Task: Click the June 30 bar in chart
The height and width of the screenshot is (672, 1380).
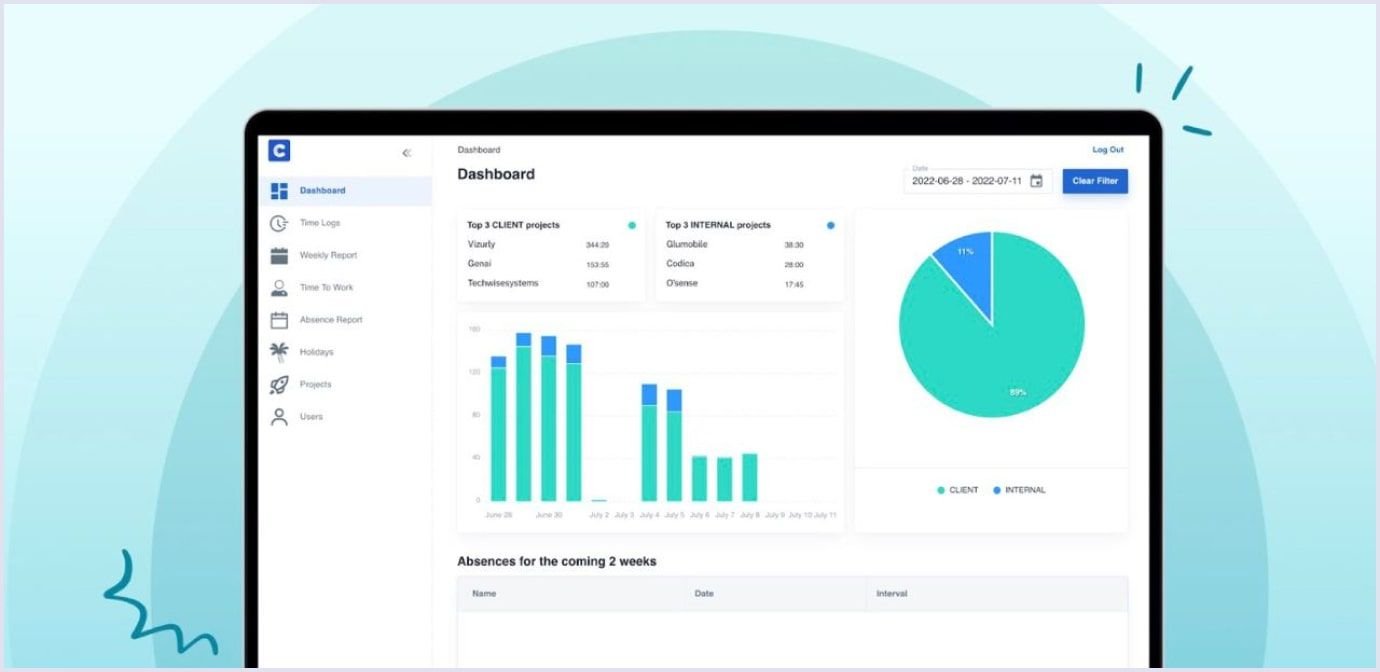Action: pos(548,418)
